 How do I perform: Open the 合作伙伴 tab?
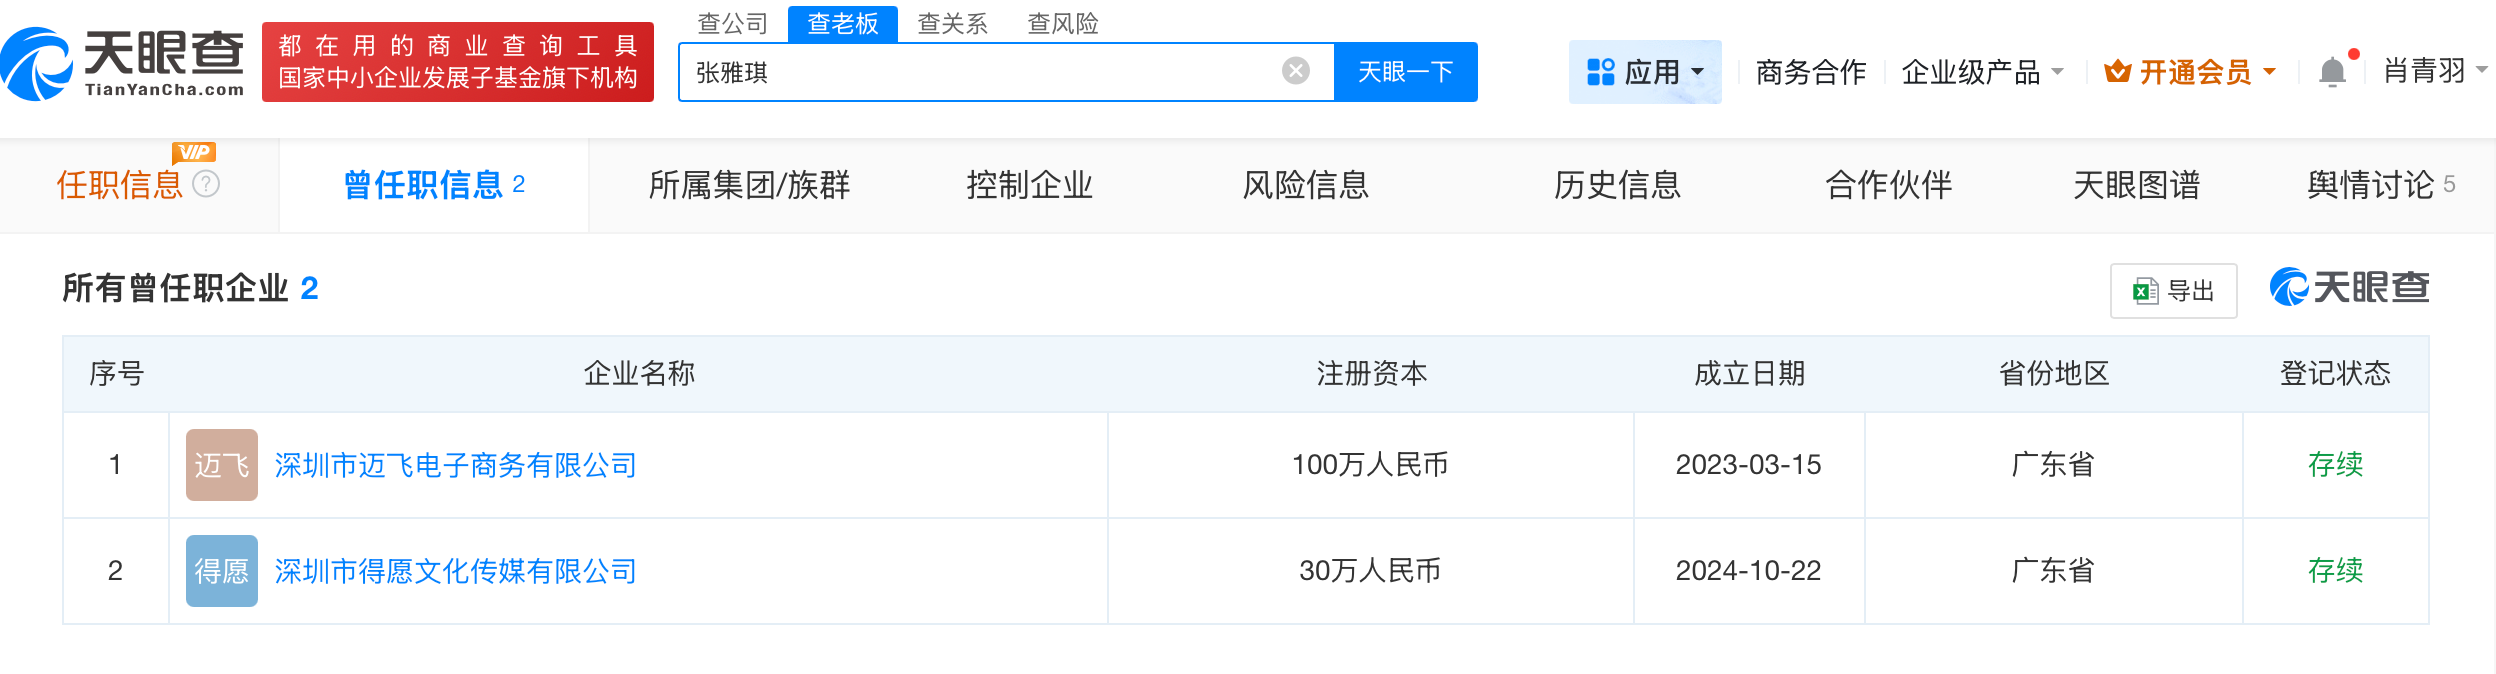click(1889, 185)
